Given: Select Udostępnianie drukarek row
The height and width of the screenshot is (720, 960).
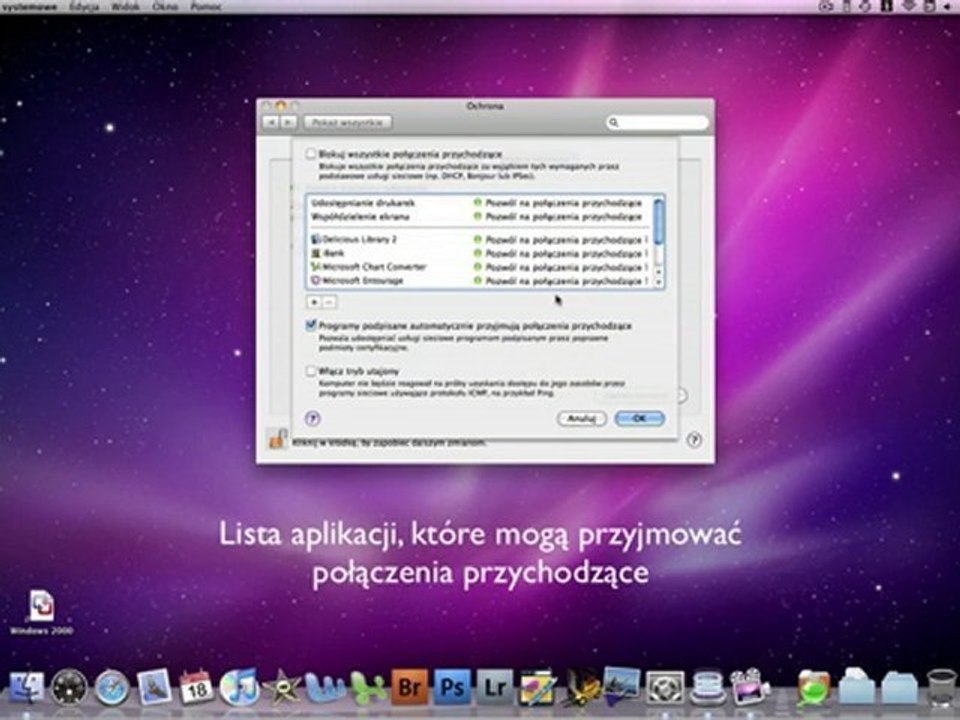Looking at the screenshot, I should point(480,203).
